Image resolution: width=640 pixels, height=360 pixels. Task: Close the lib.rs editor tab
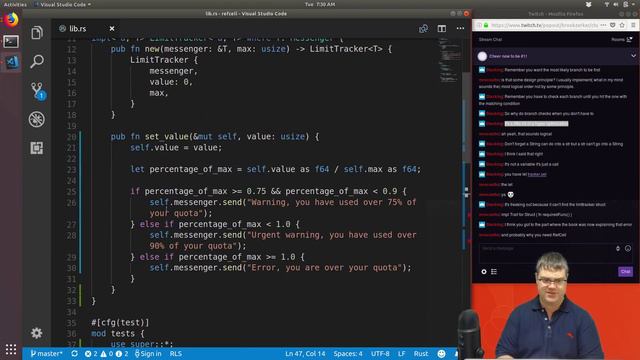click(112, 29)
